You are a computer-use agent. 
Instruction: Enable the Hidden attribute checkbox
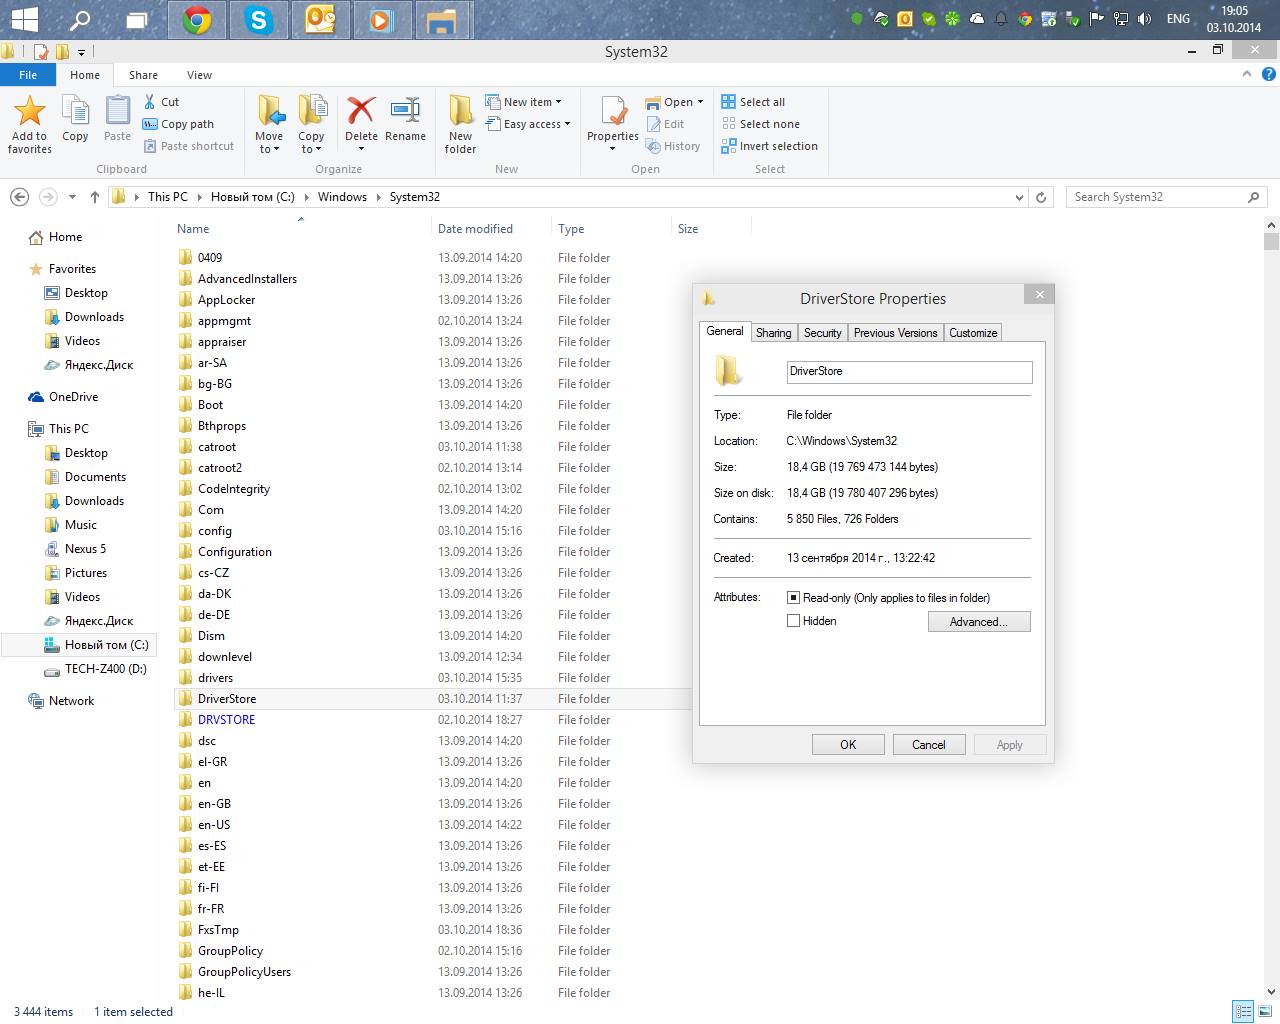(x=794, y=621)
